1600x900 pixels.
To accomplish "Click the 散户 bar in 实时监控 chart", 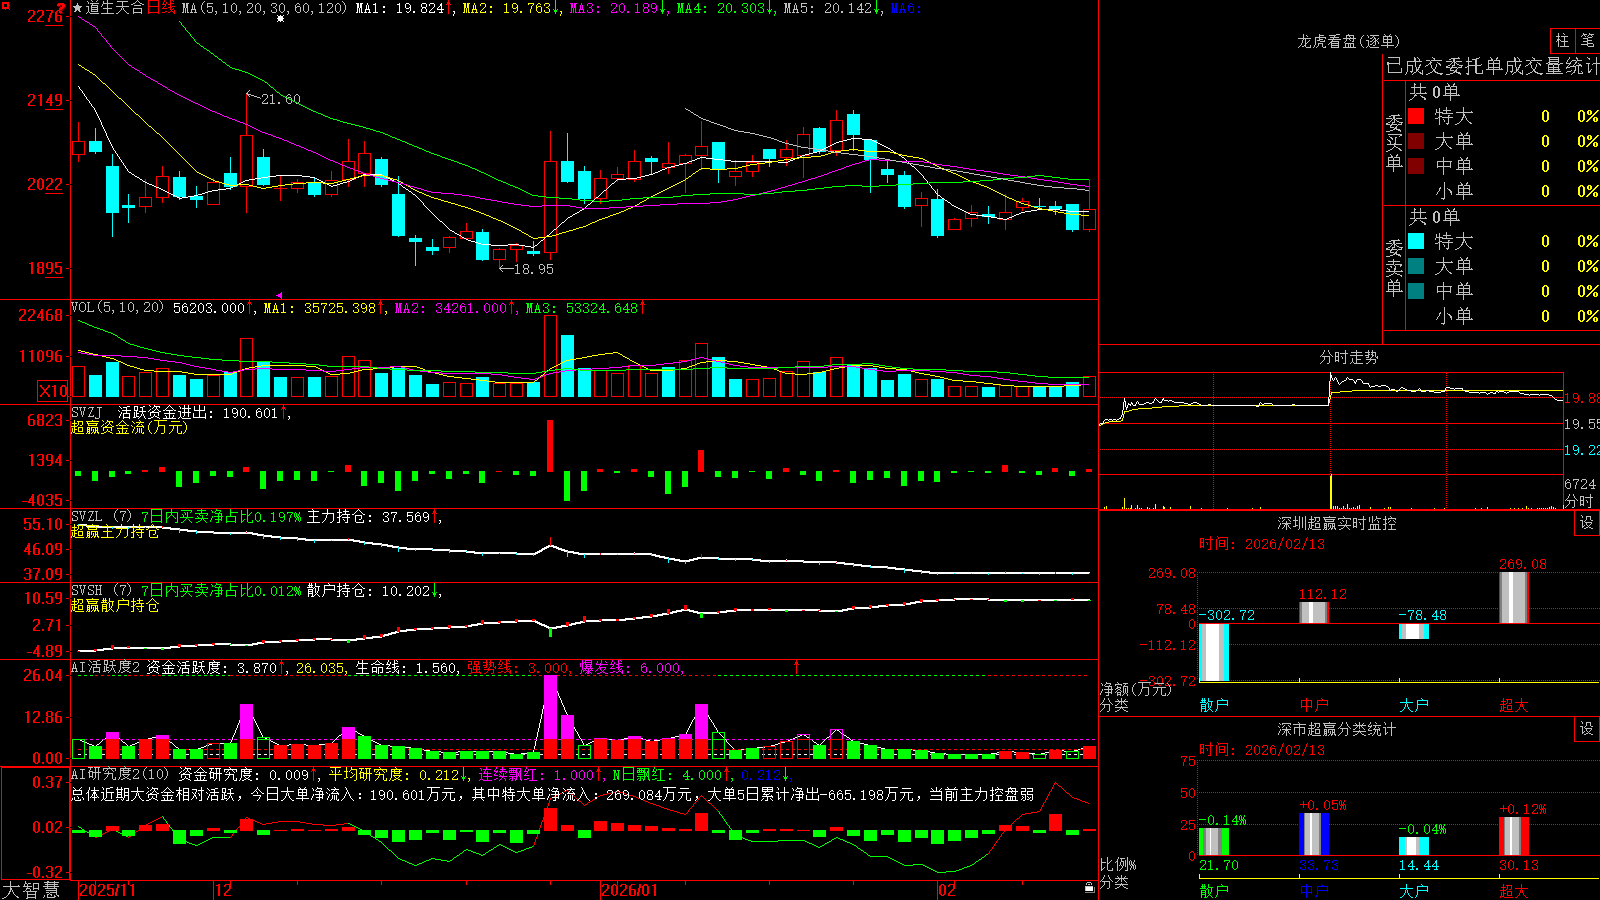I will 1213,652.
